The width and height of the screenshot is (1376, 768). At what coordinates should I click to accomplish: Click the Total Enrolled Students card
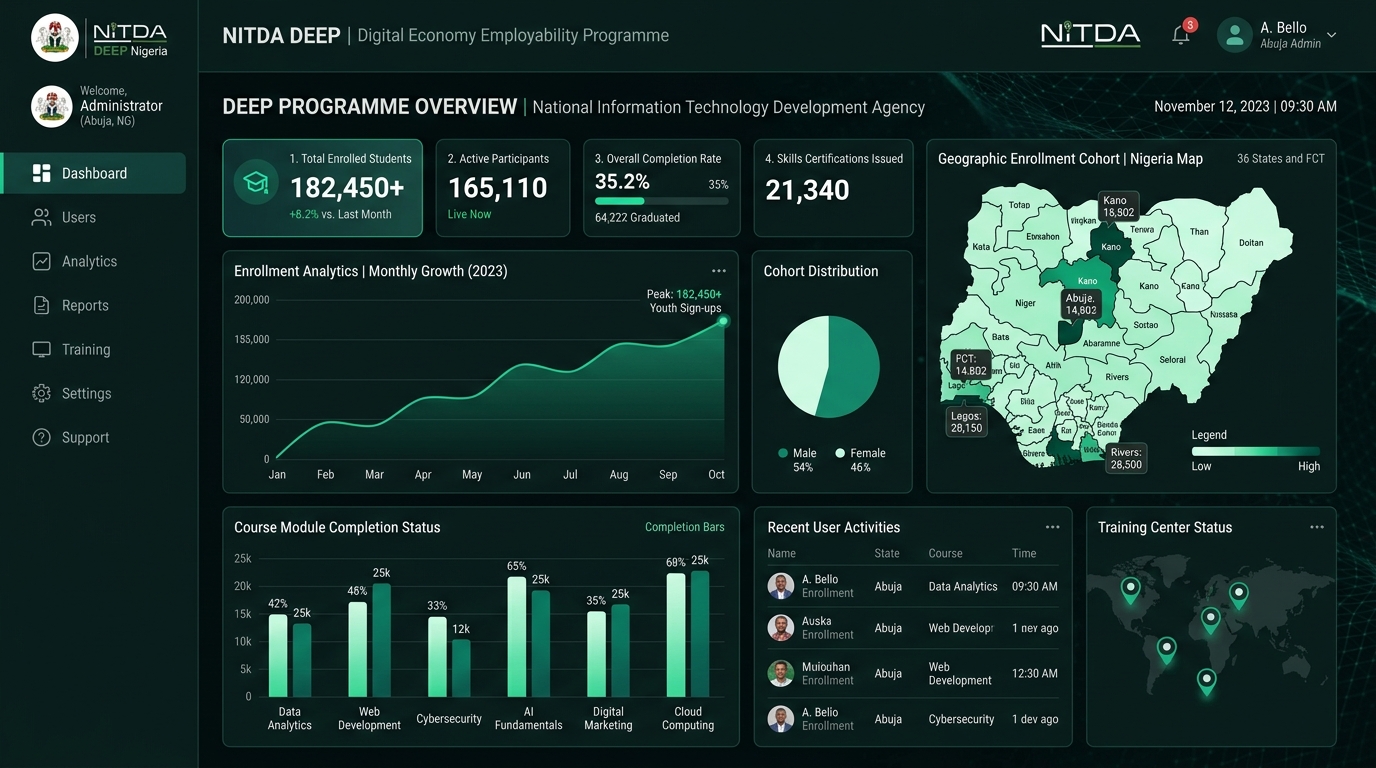coord(323,188)
